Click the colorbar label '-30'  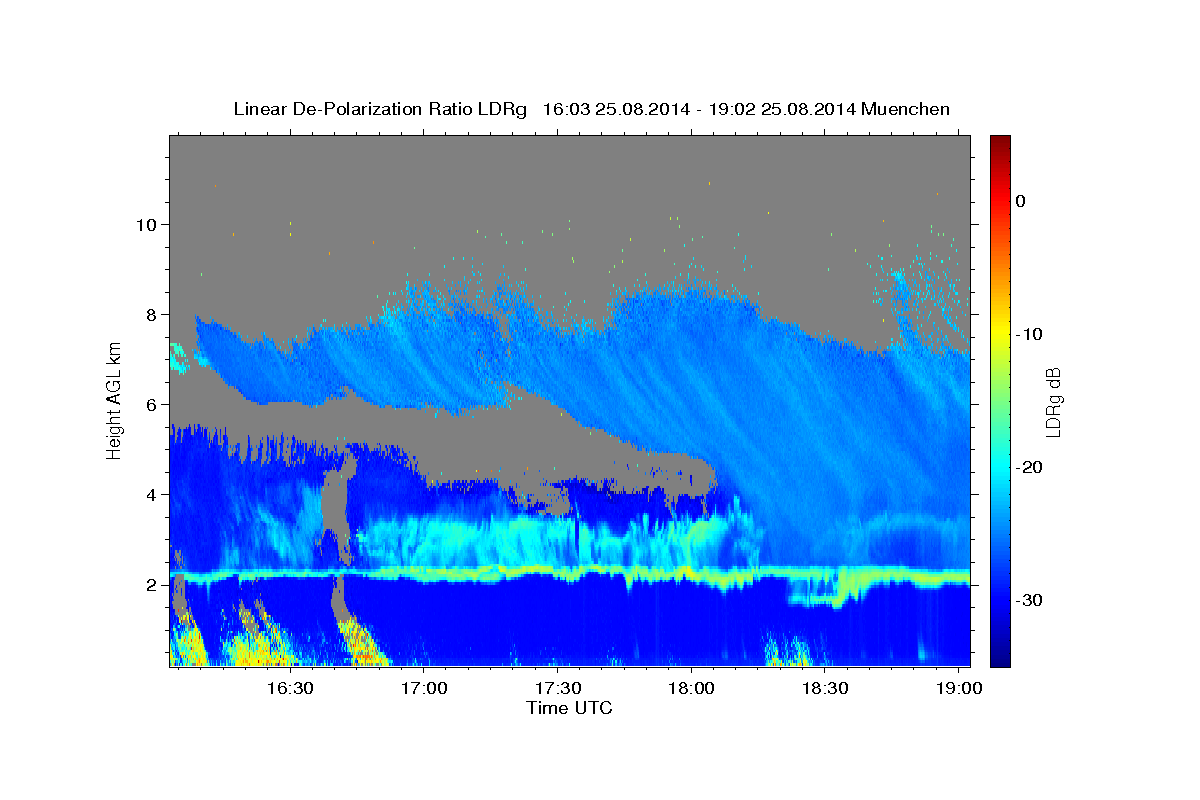(x=1030, y=600)
